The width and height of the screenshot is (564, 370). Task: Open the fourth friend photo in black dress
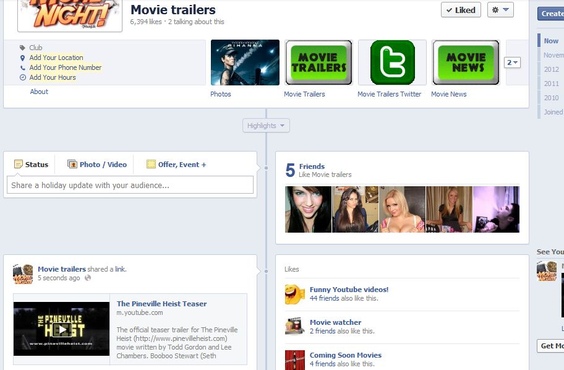point(449,209)
